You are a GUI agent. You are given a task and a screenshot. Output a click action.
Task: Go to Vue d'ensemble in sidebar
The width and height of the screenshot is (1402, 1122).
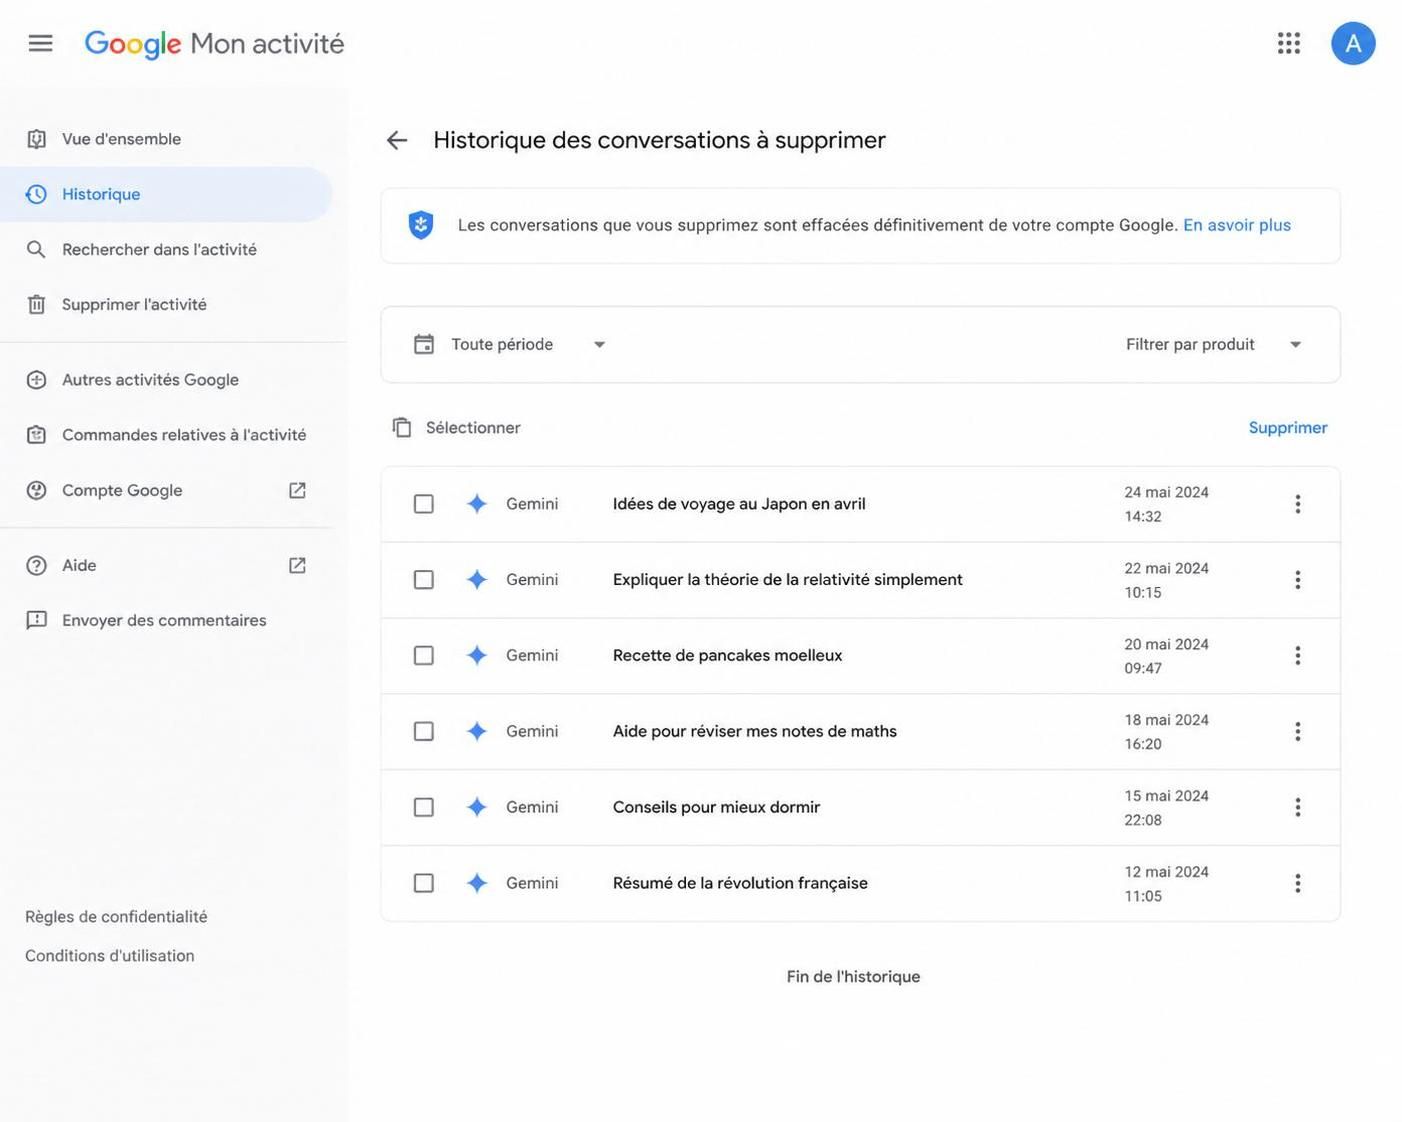click(x=165, y=139)
